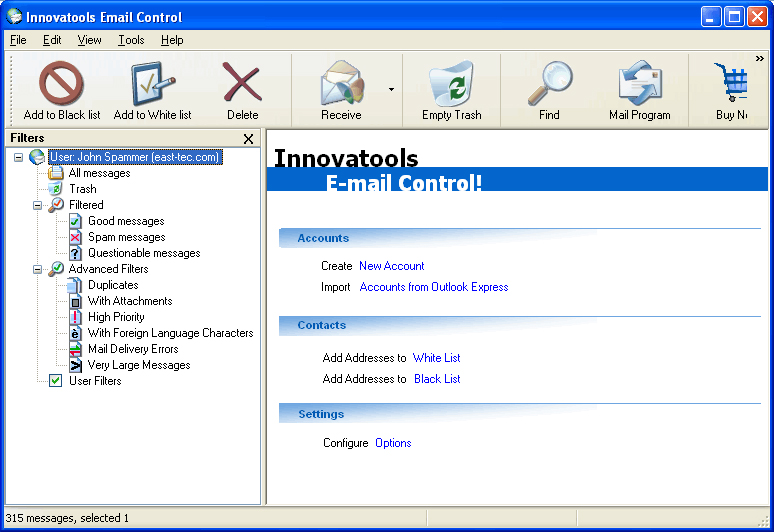Maximize the Email Control window

pos(734,17)
